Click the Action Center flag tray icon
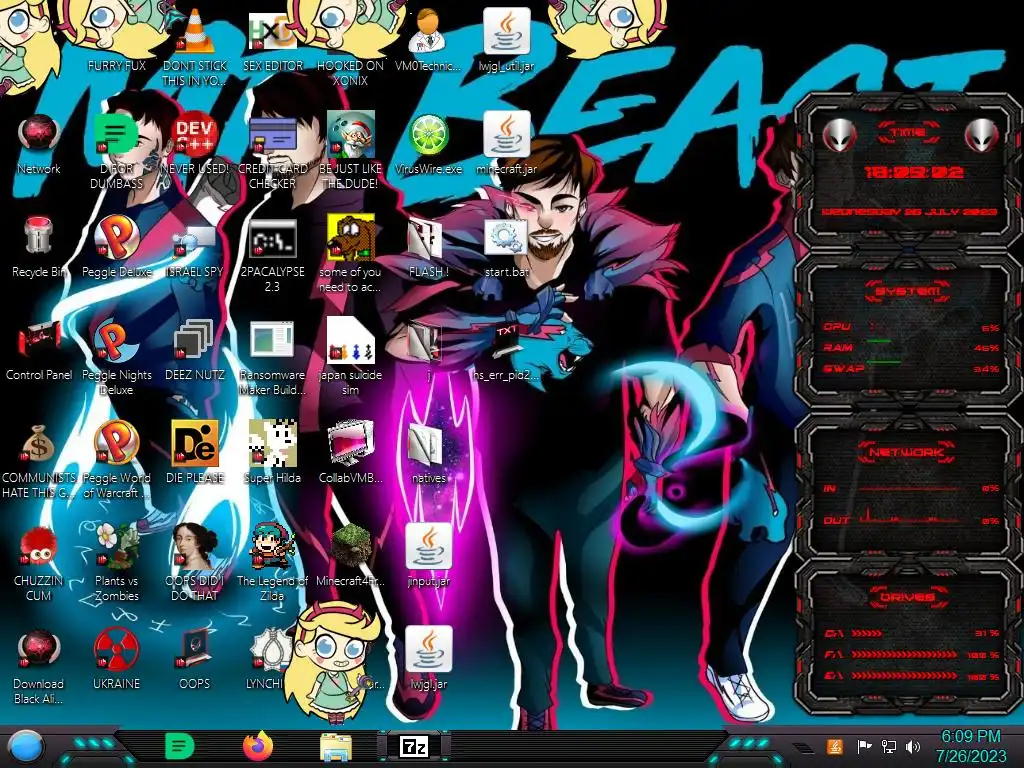 click(x=863, y=746)
